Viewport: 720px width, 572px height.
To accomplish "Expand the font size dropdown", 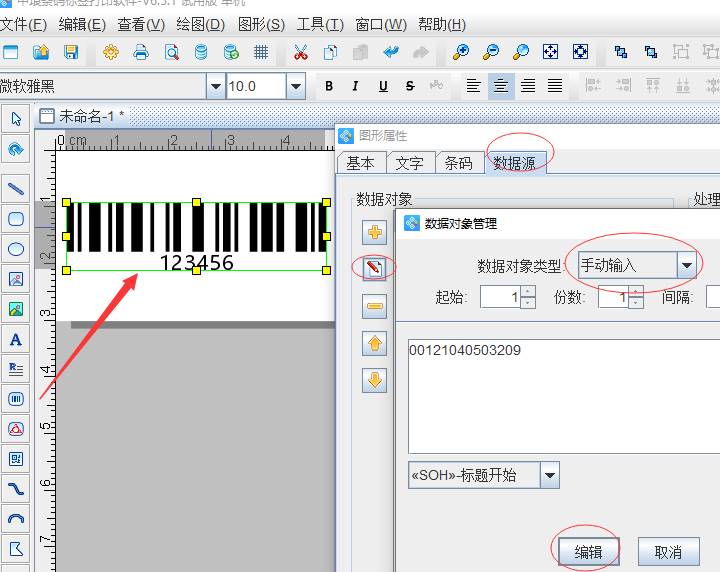I will click(296, 86).
